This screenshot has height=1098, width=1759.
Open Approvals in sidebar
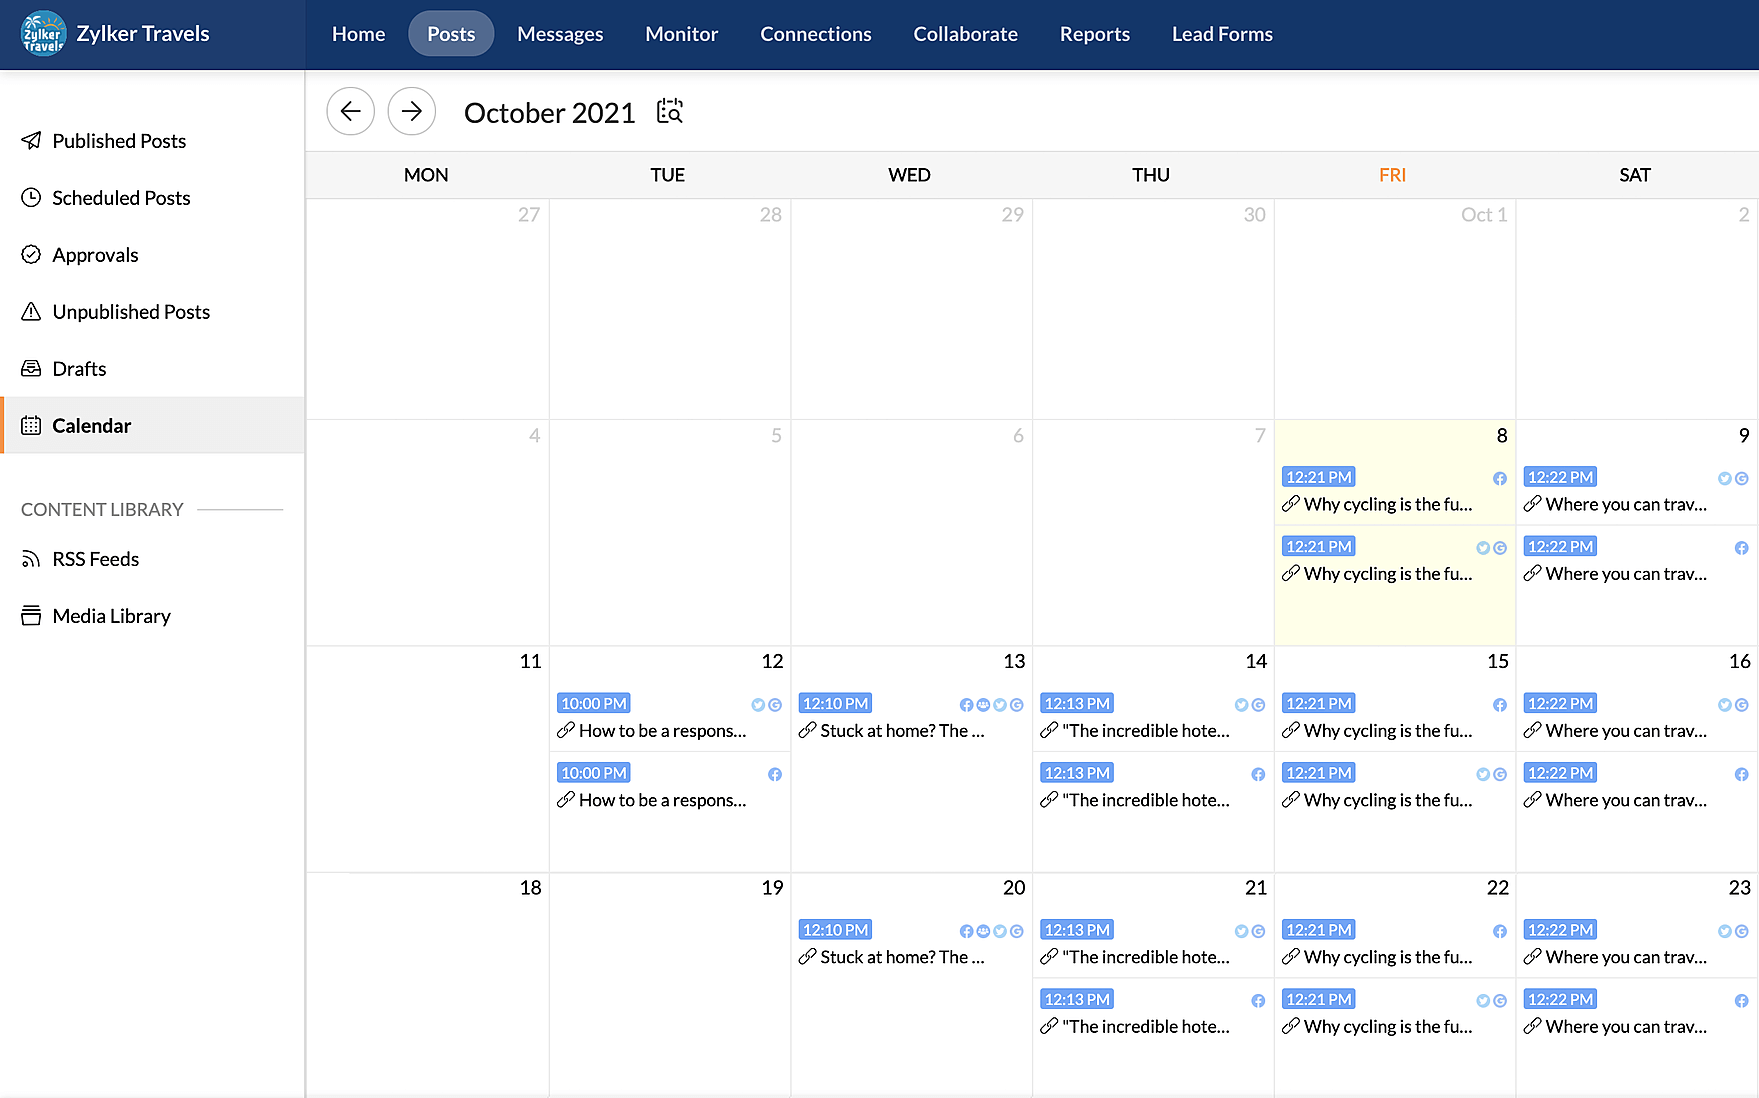(x=152, y=255)
